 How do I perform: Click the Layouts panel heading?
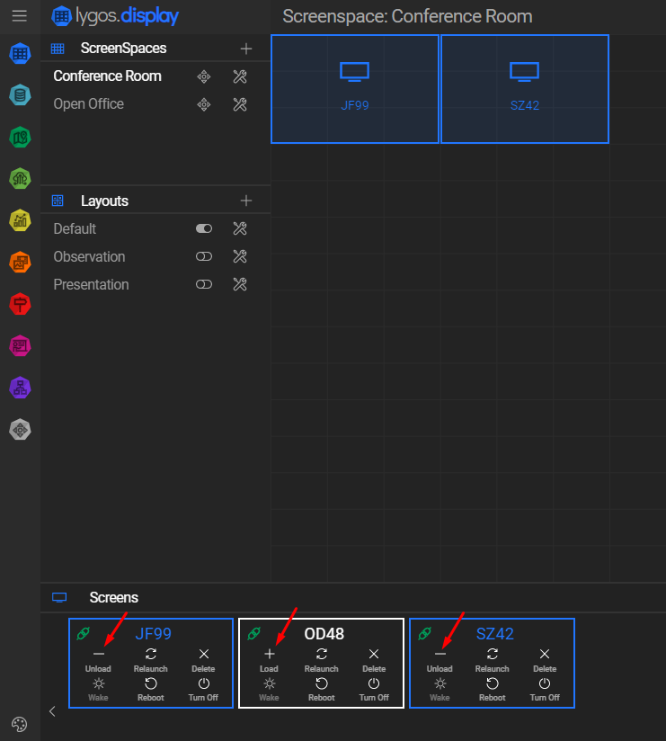pos(104,201)
